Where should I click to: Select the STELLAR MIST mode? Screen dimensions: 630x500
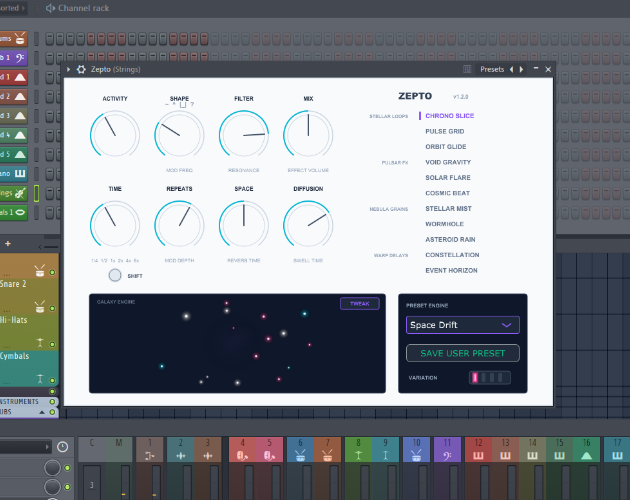tap(448, 209)
